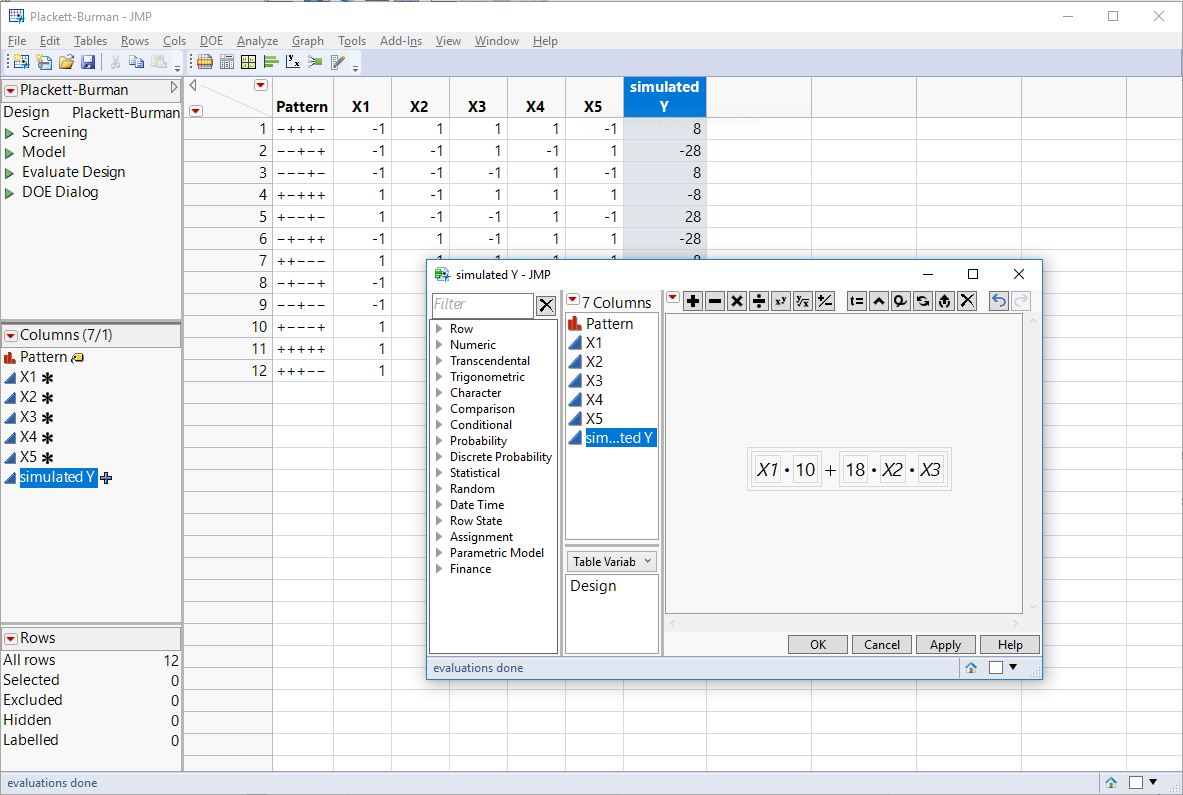The image size is (1183, 795).
Task: Open the Analyze menu
Action: tap(257, 41)
